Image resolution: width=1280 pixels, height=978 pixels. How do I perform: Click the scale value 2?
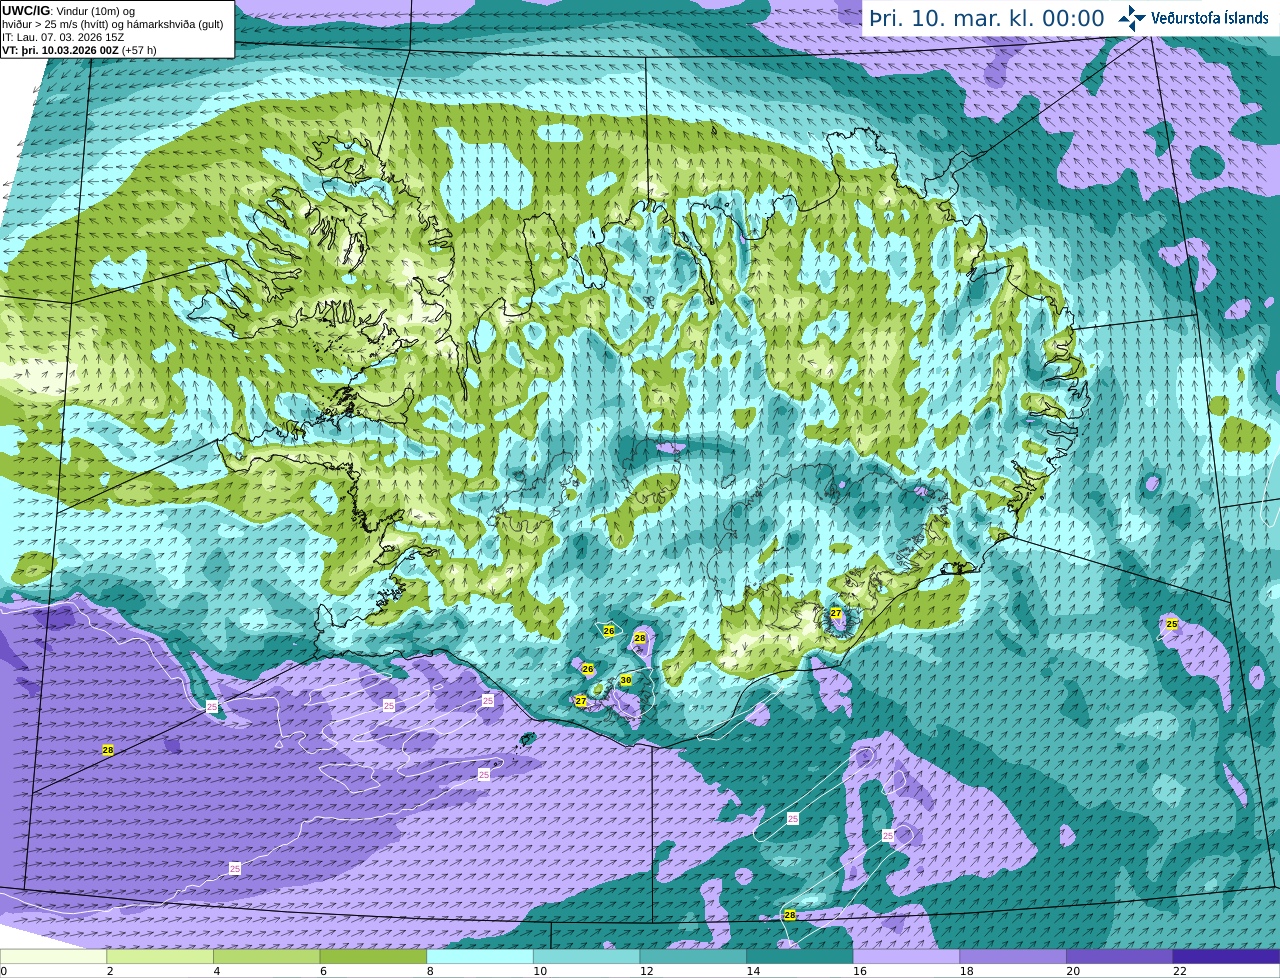[x=110, y=971]
